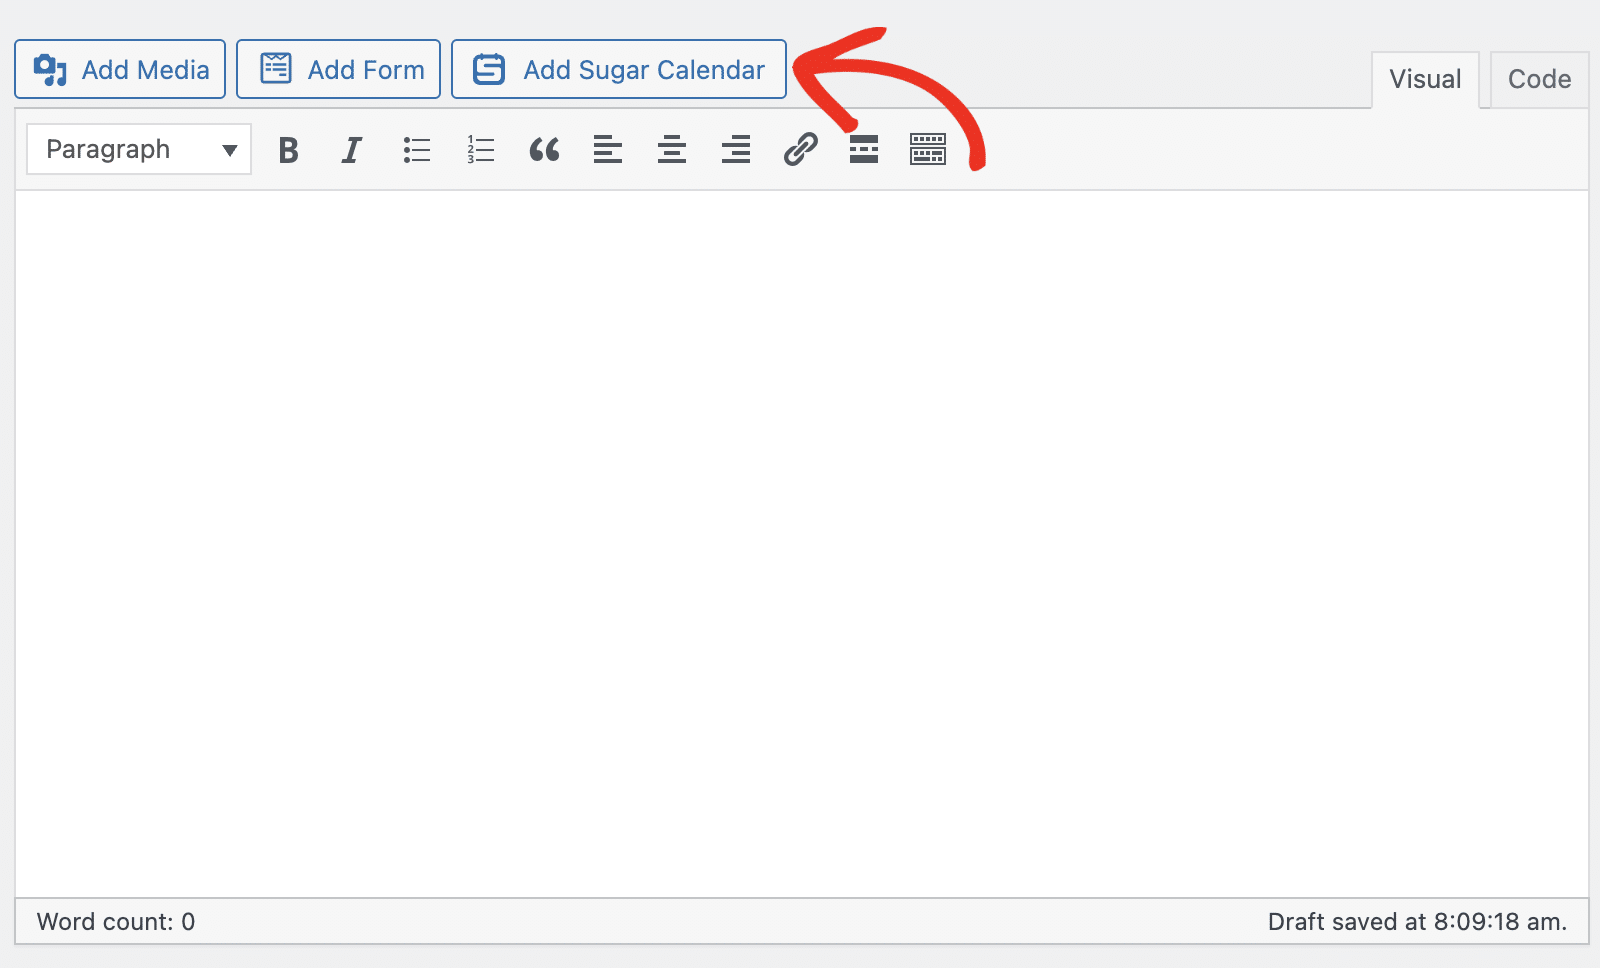Click inside the empty editor content area

coord(800,540)
